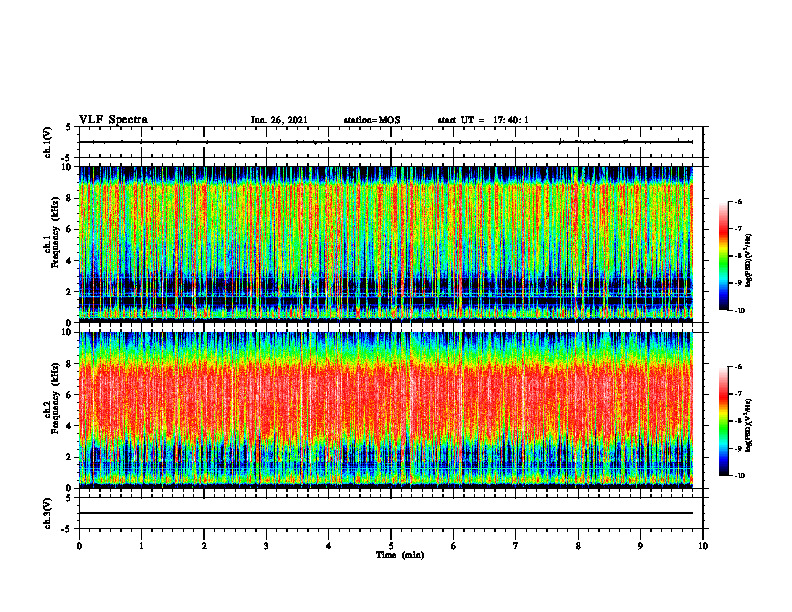
Task: Click the ch.2 spectrogram panel
Action: (x=386, y=410)
